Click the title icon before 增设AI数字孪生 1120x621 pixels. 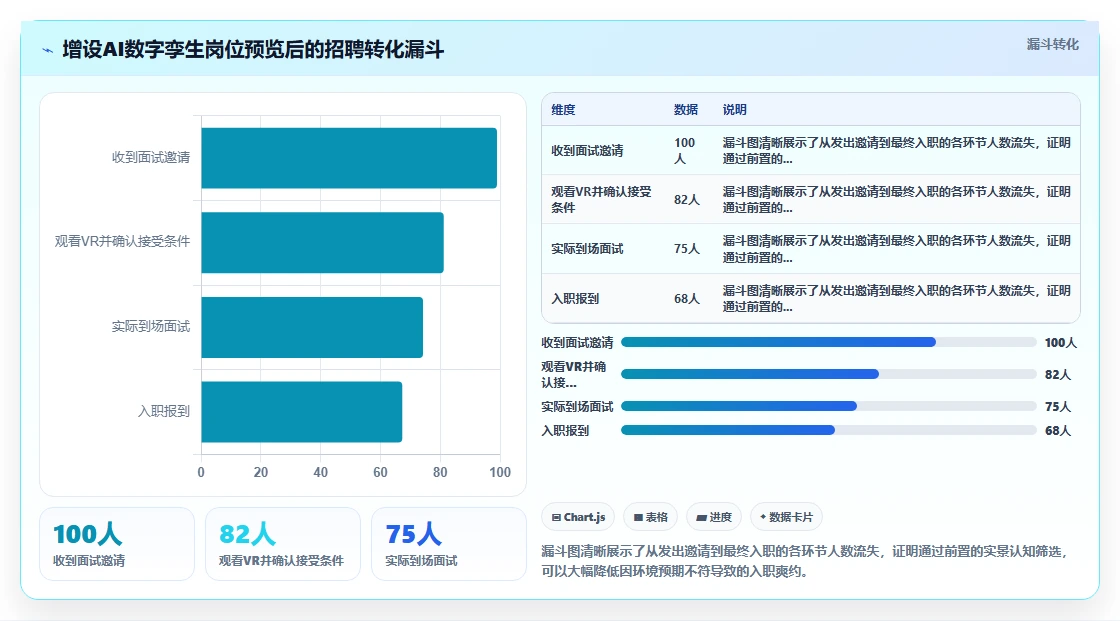(48, 50)
